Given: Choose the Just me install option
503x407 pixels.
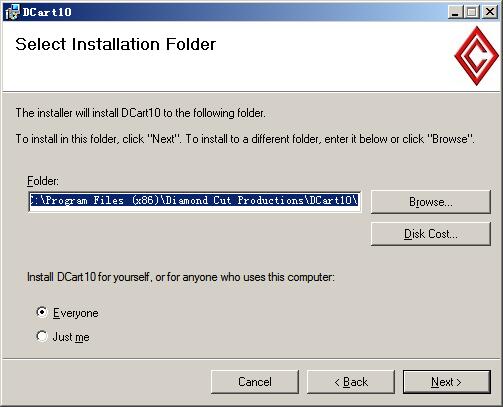Looking at the screenshot, I should point(42,336).
